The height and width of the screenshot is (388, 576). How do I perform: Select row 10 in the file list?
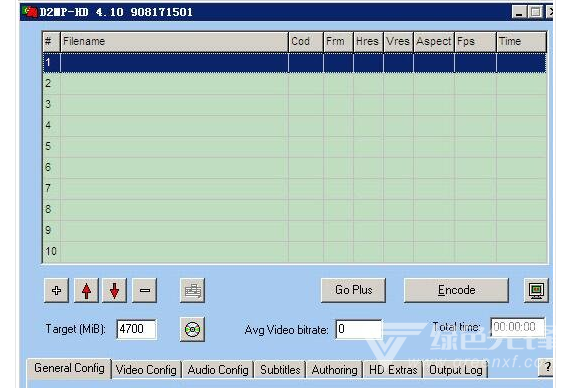click(295, 252)
